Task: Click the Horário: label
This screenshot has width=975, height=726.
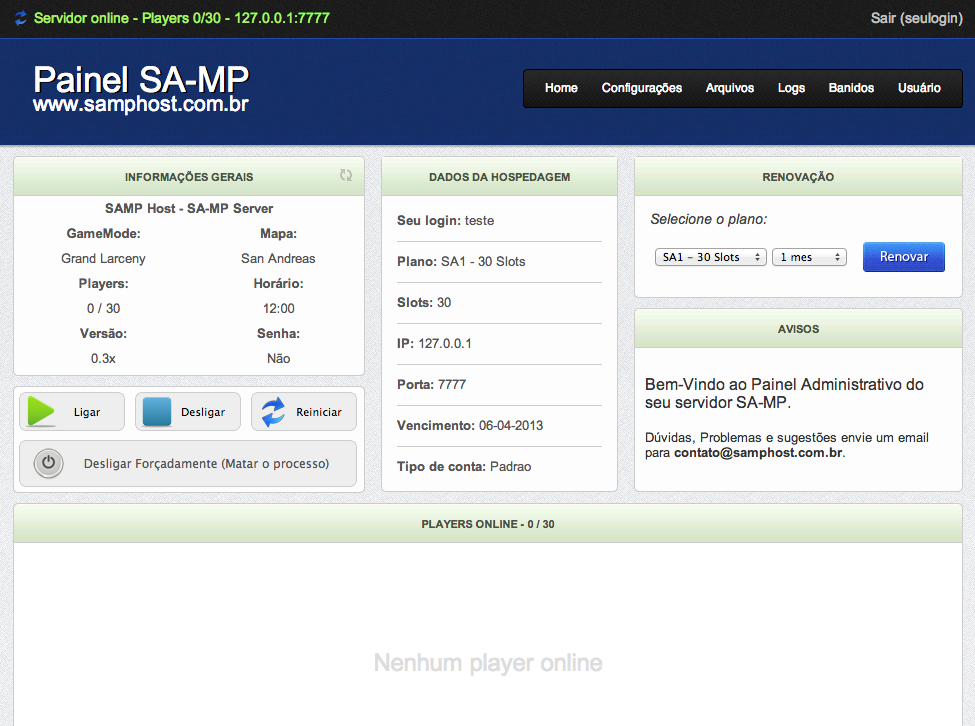Action: pyautogui.click(x=279, y=283)
